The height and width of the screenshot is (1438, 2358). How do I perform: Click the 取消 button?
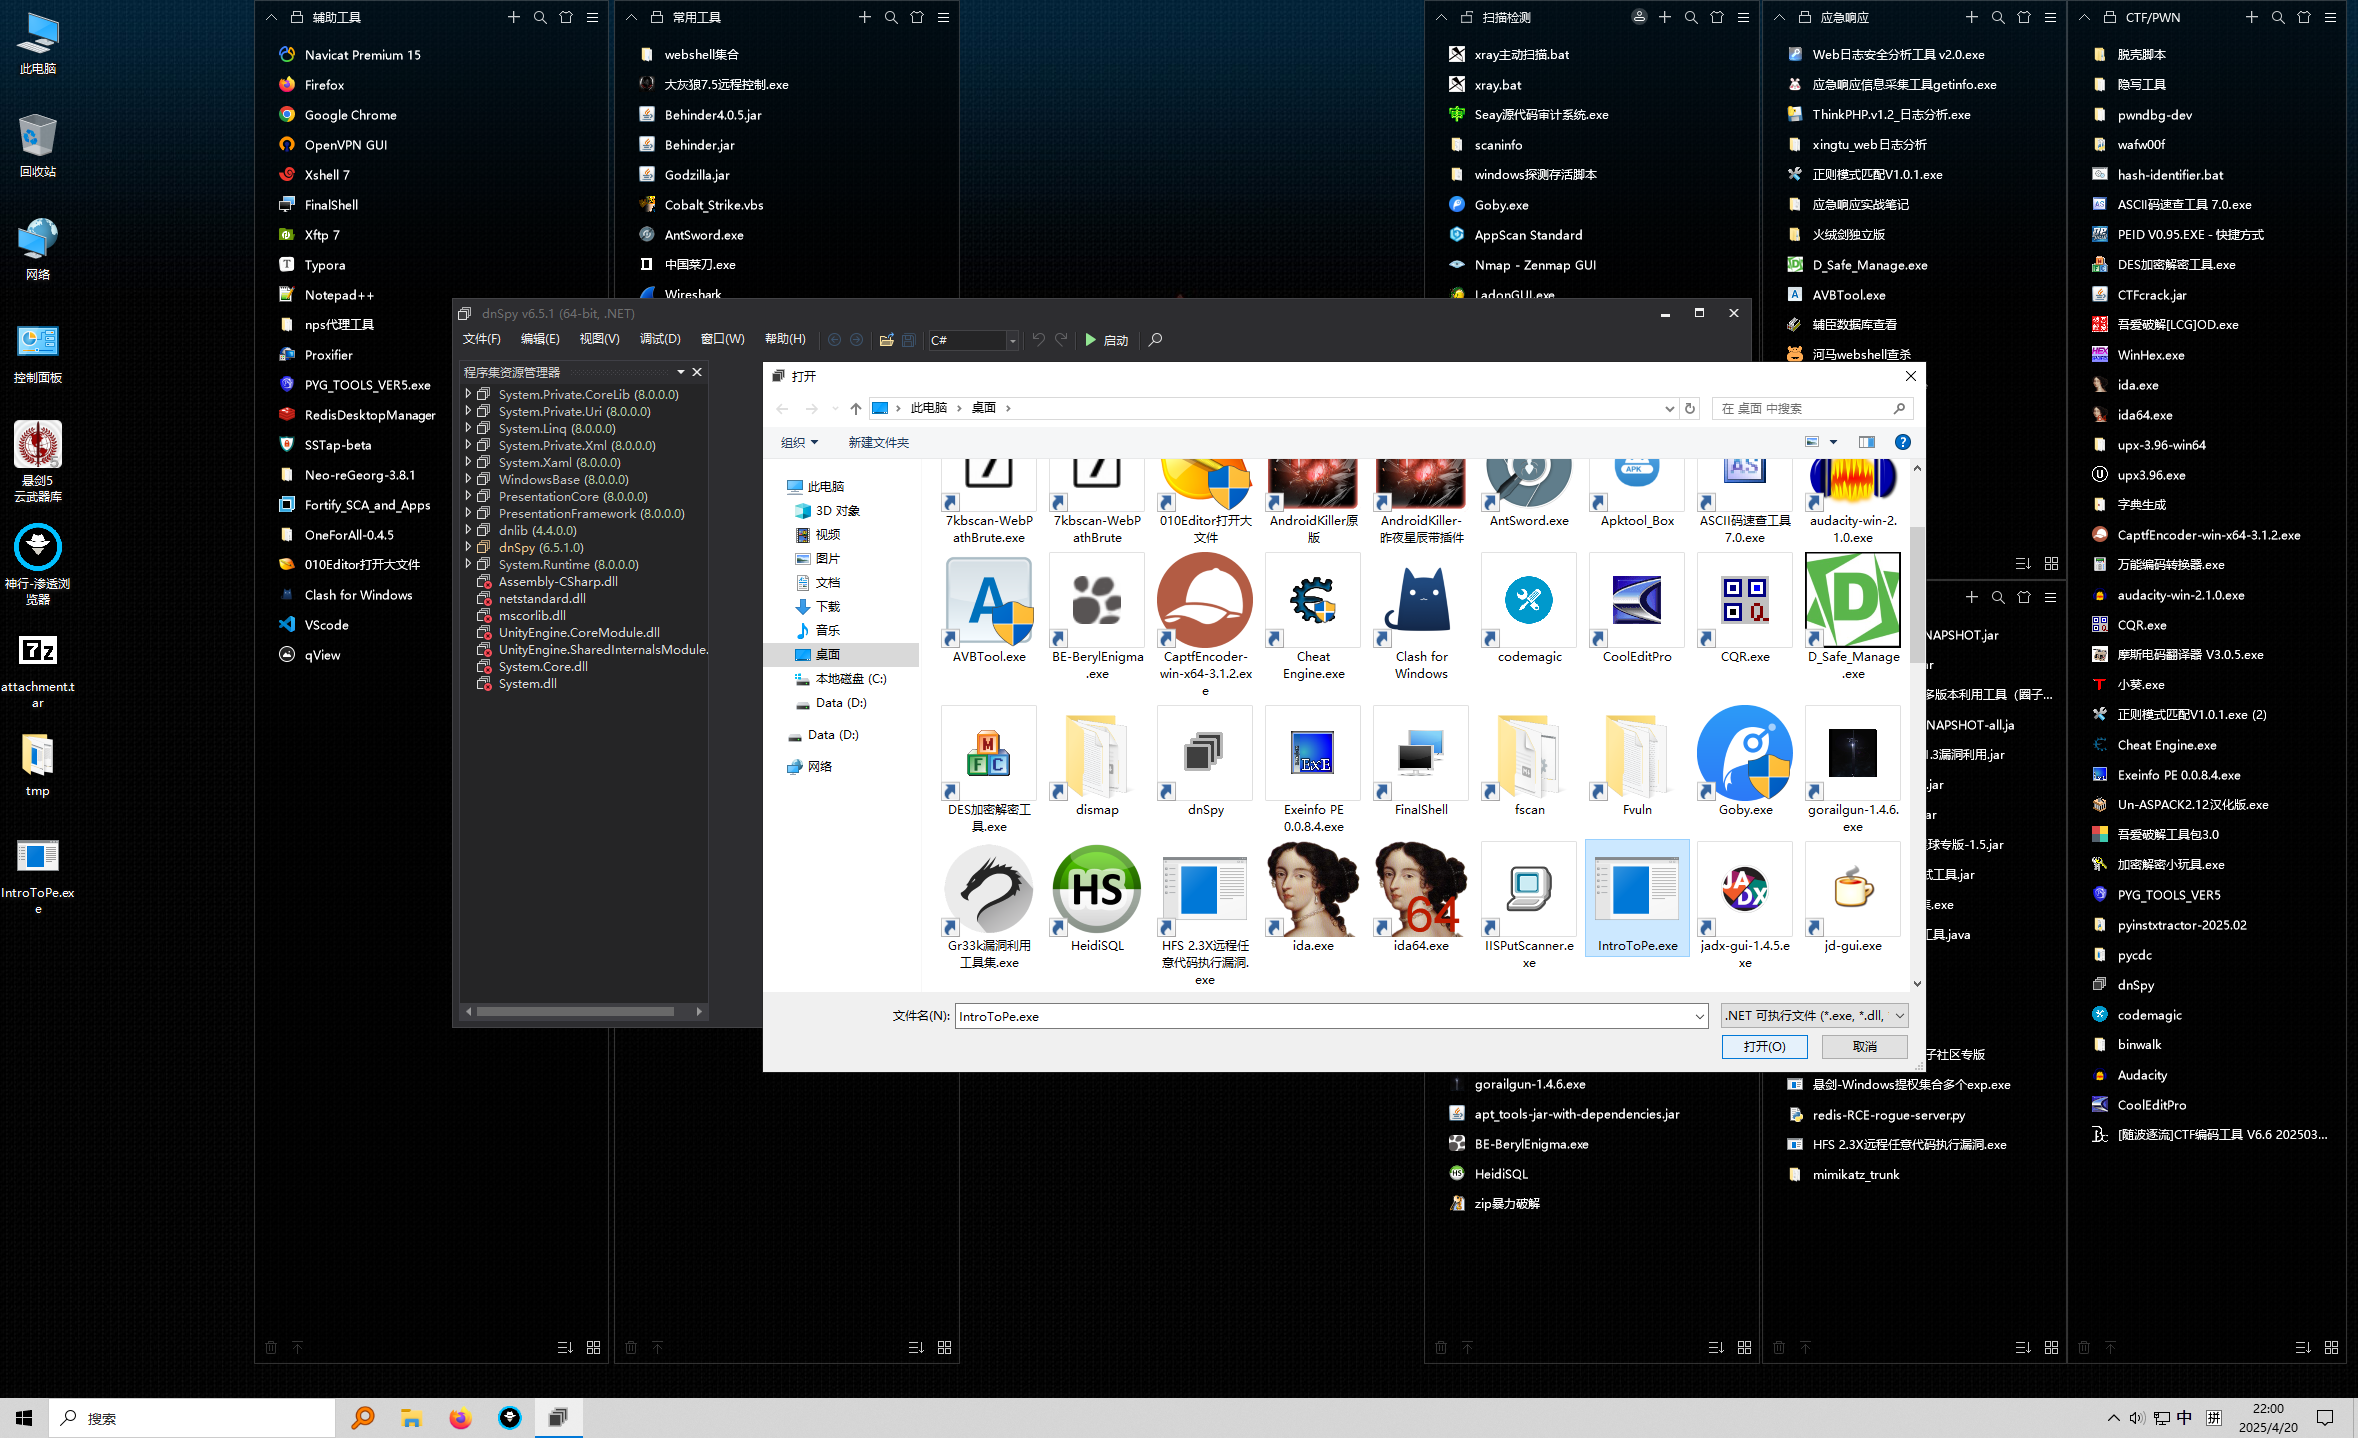pyautogui.click(x=1864, y=1046)
